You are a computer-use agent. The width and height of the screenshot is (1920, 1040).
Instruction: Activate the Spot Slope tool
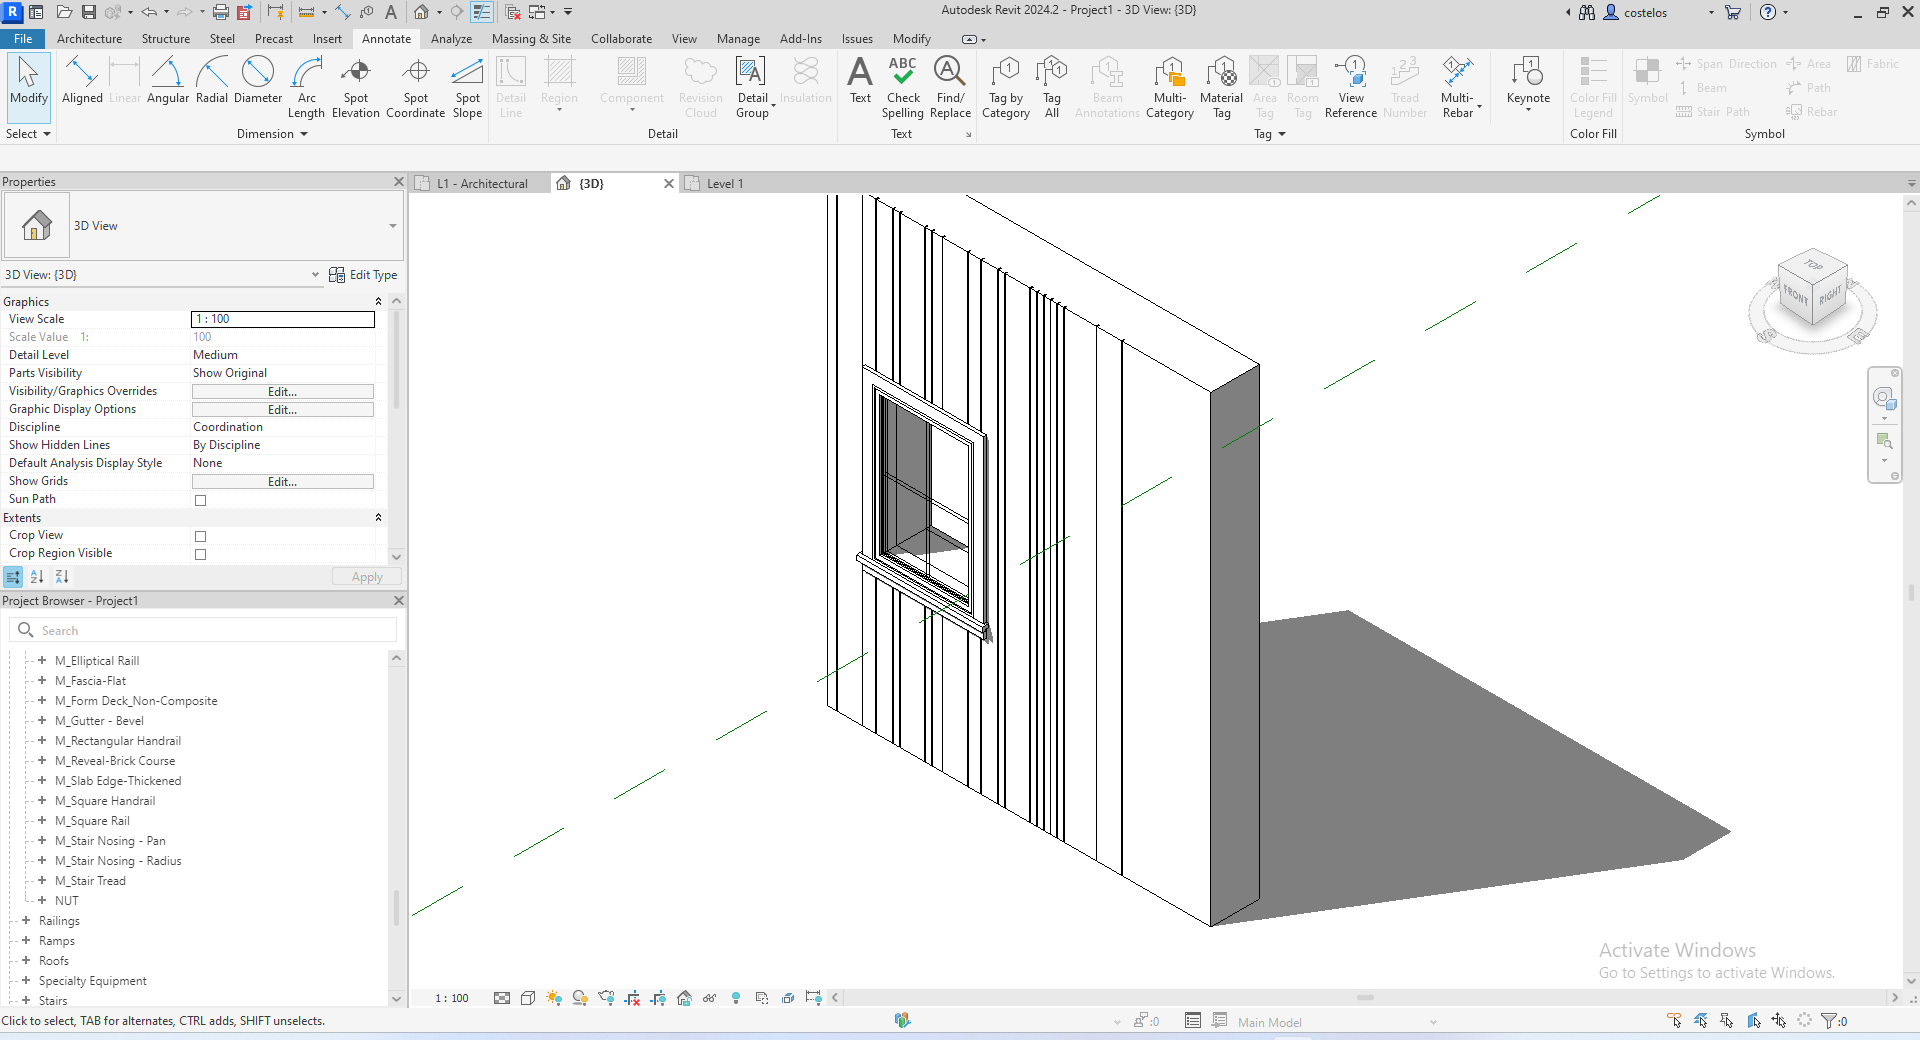pyautogui.click(x=468, y=87)
